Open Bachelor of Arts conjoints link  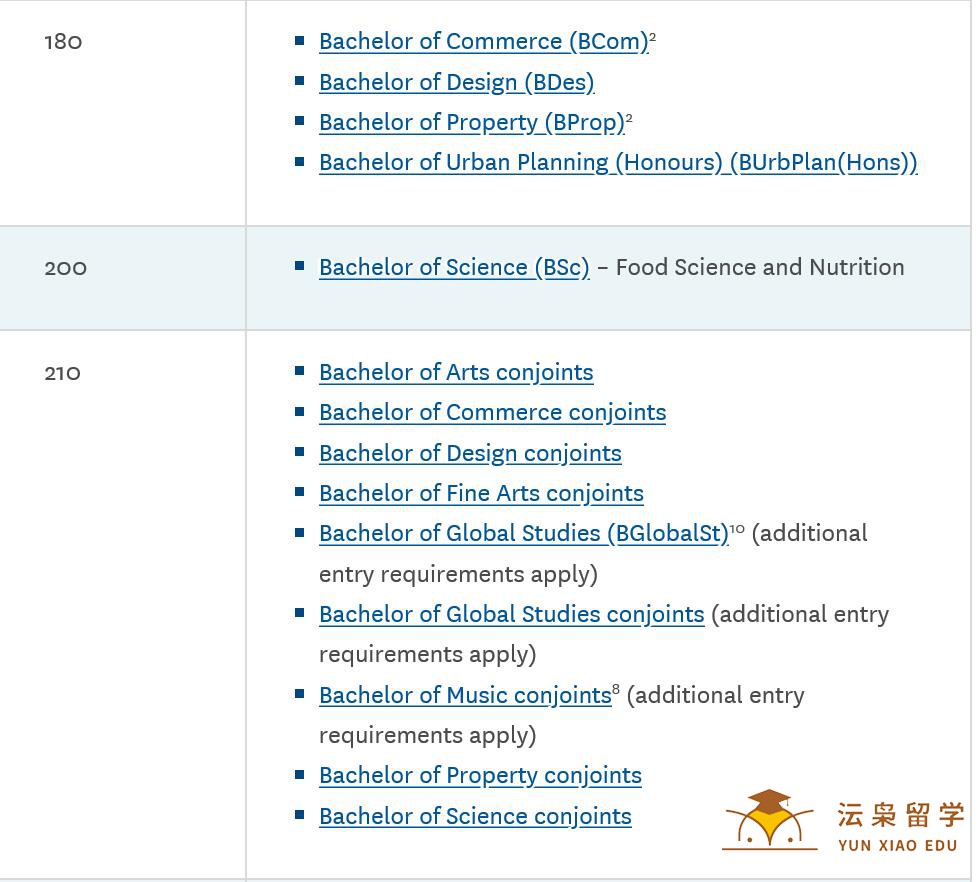click(x=456, y=373)
